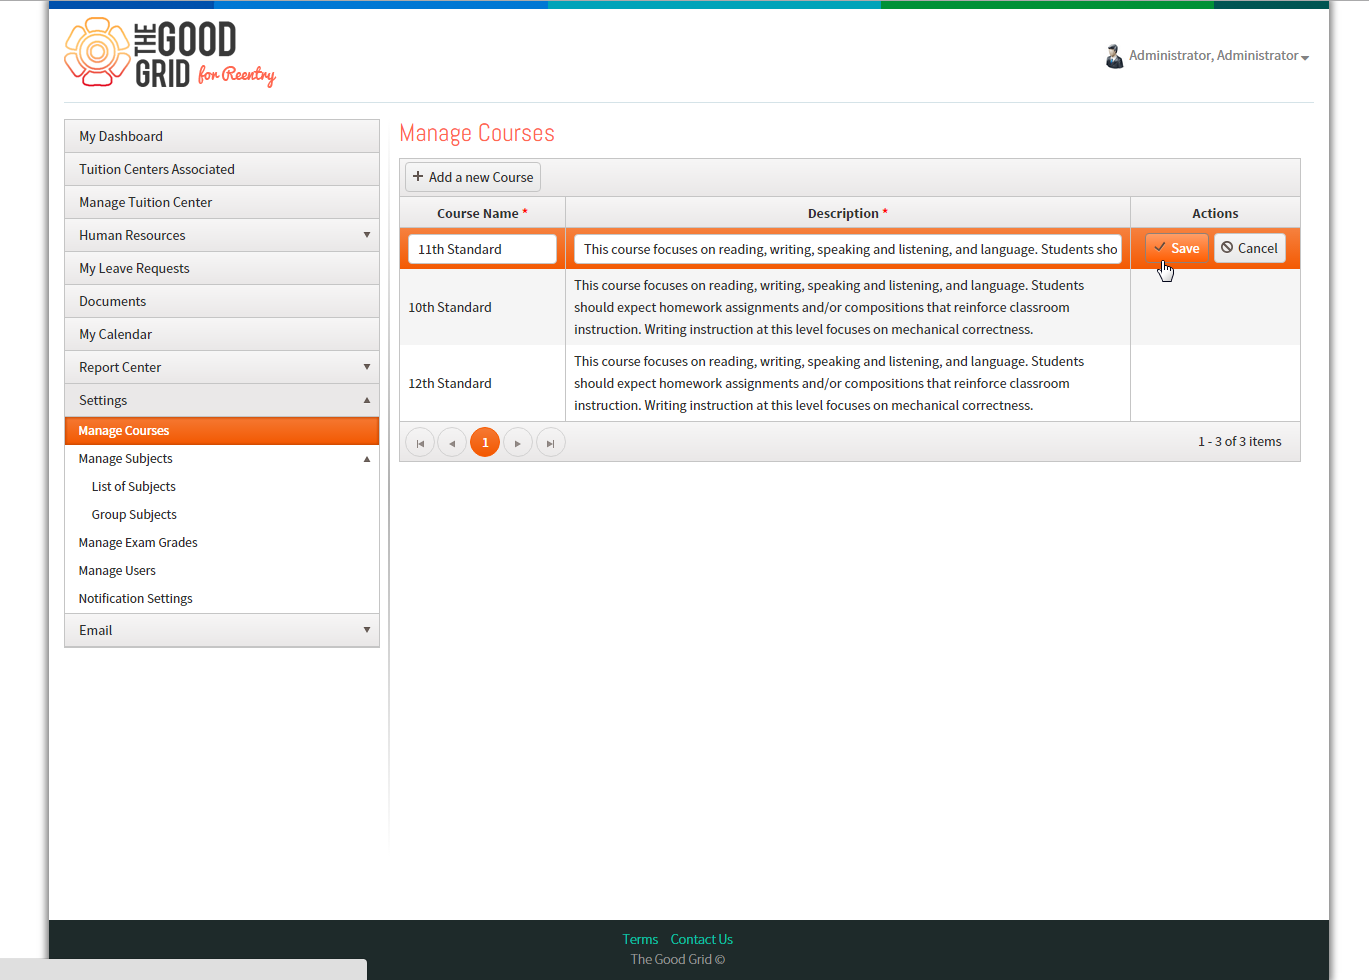The image size is (1369, 980).
Task: Click The Good Grid logo
Action: [x=170, y=54]
